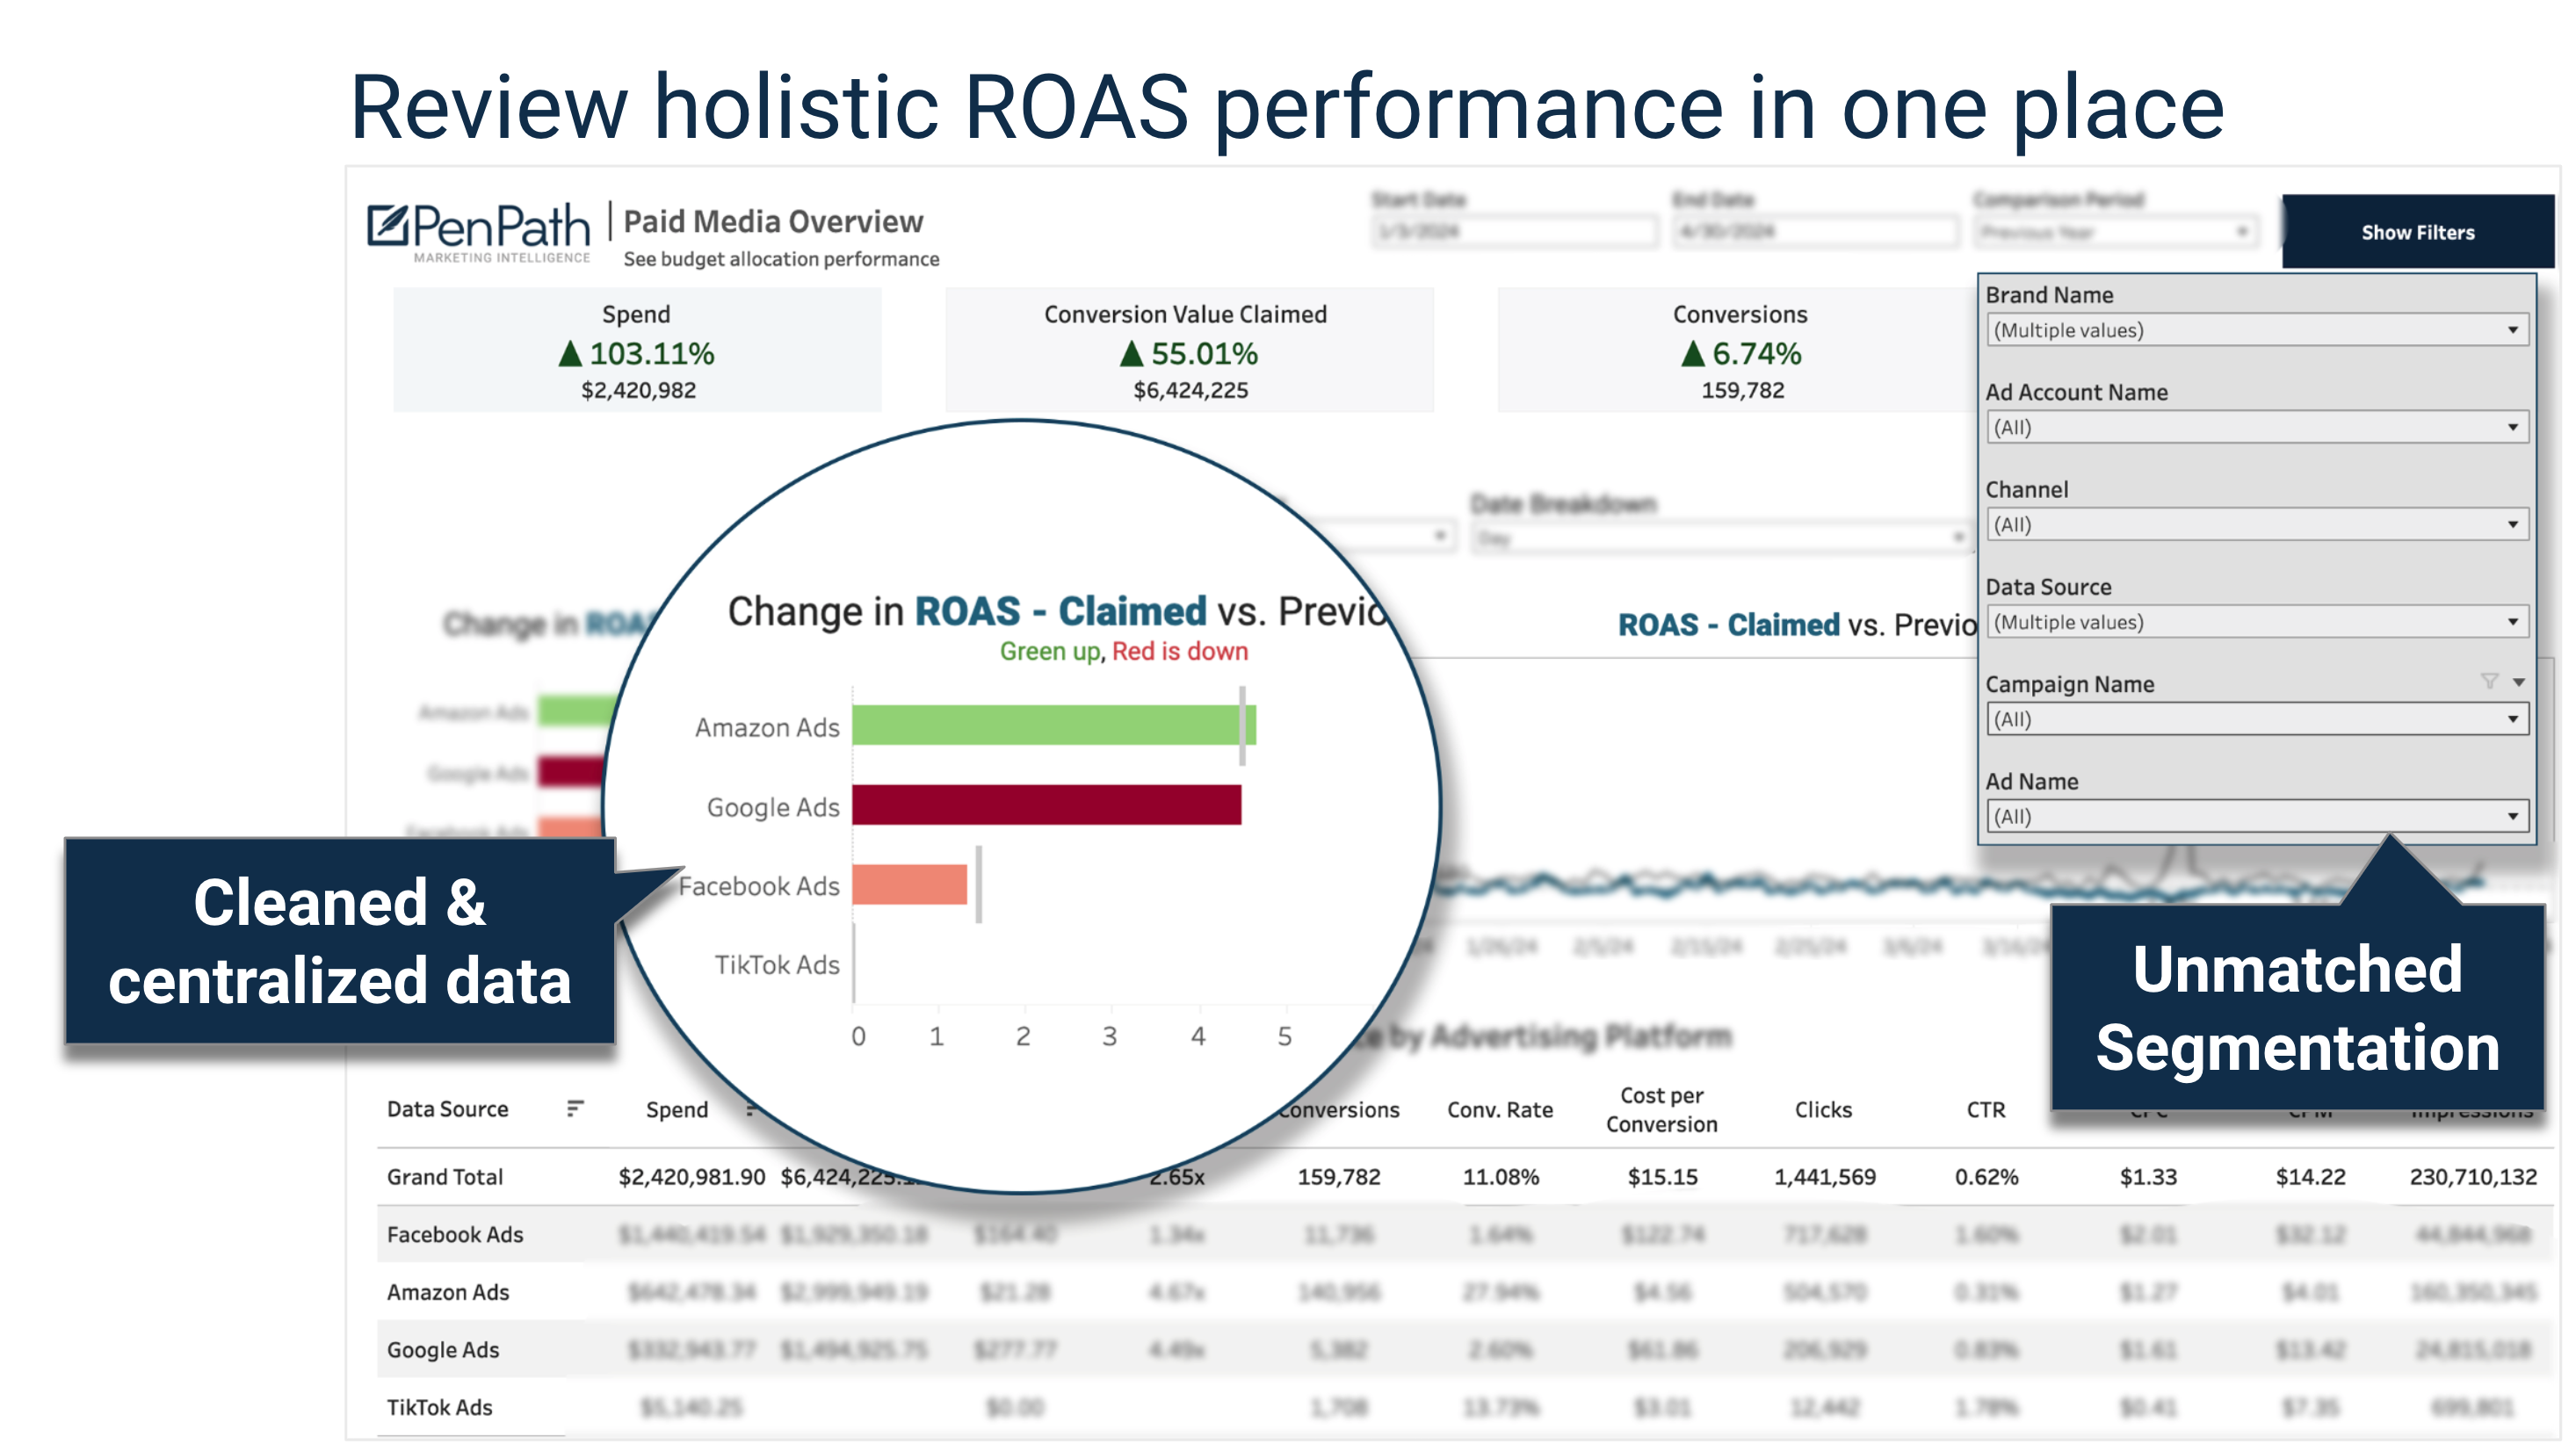Click the ROAS - Claimed line chart title
Viewport: 2576px width, 1444px height.
(1797, 625)
